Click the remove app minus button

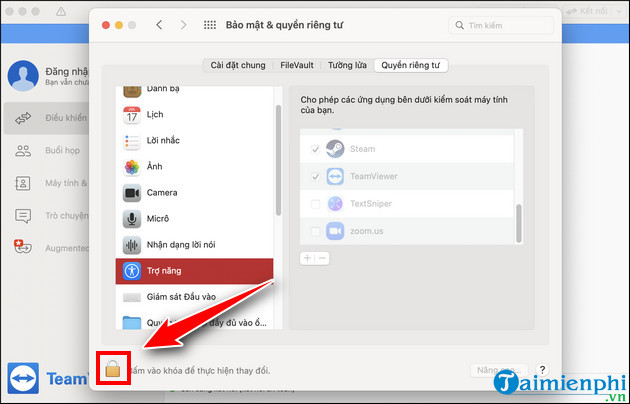[322, 258]
